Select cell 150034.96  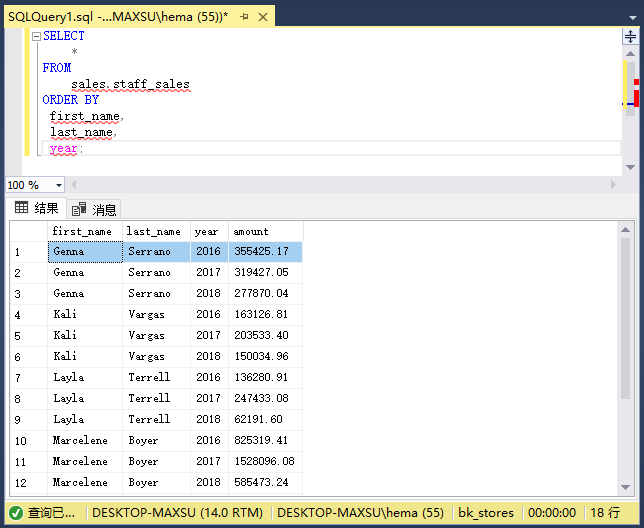tap(265, 356)
